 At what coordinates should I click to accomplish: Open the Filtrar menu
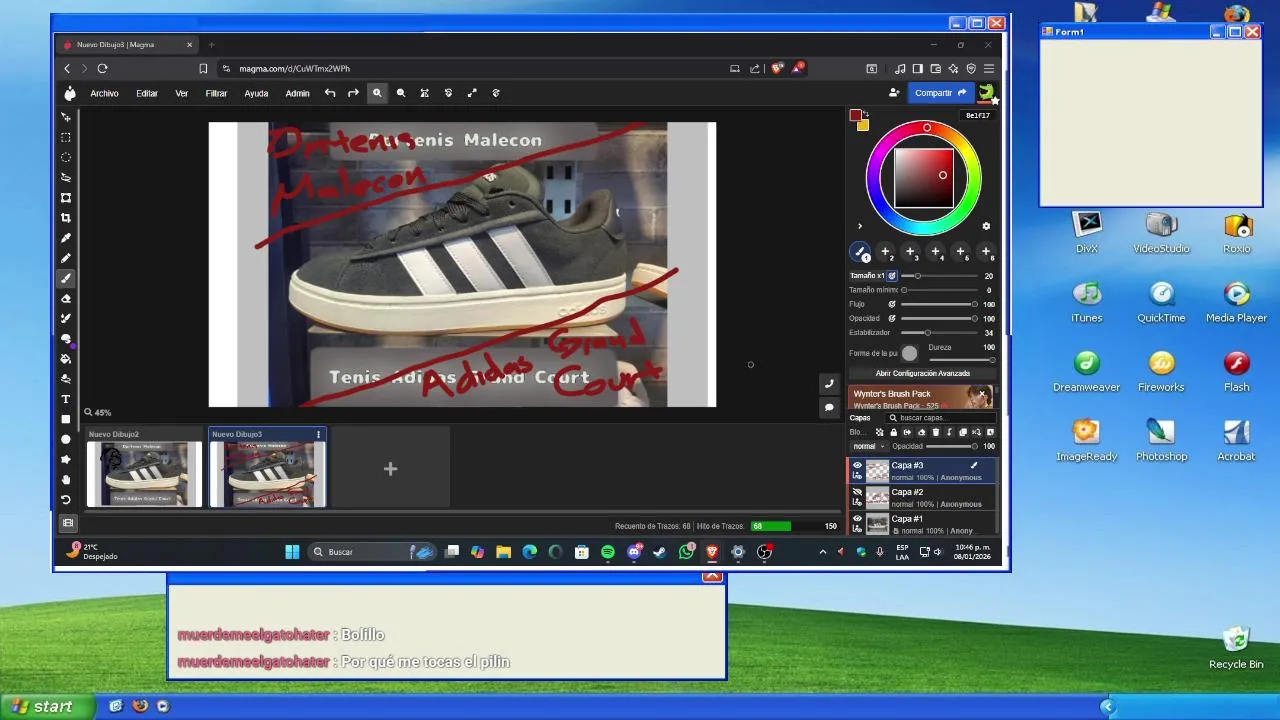pyautogui.click(x=216, y=93)
